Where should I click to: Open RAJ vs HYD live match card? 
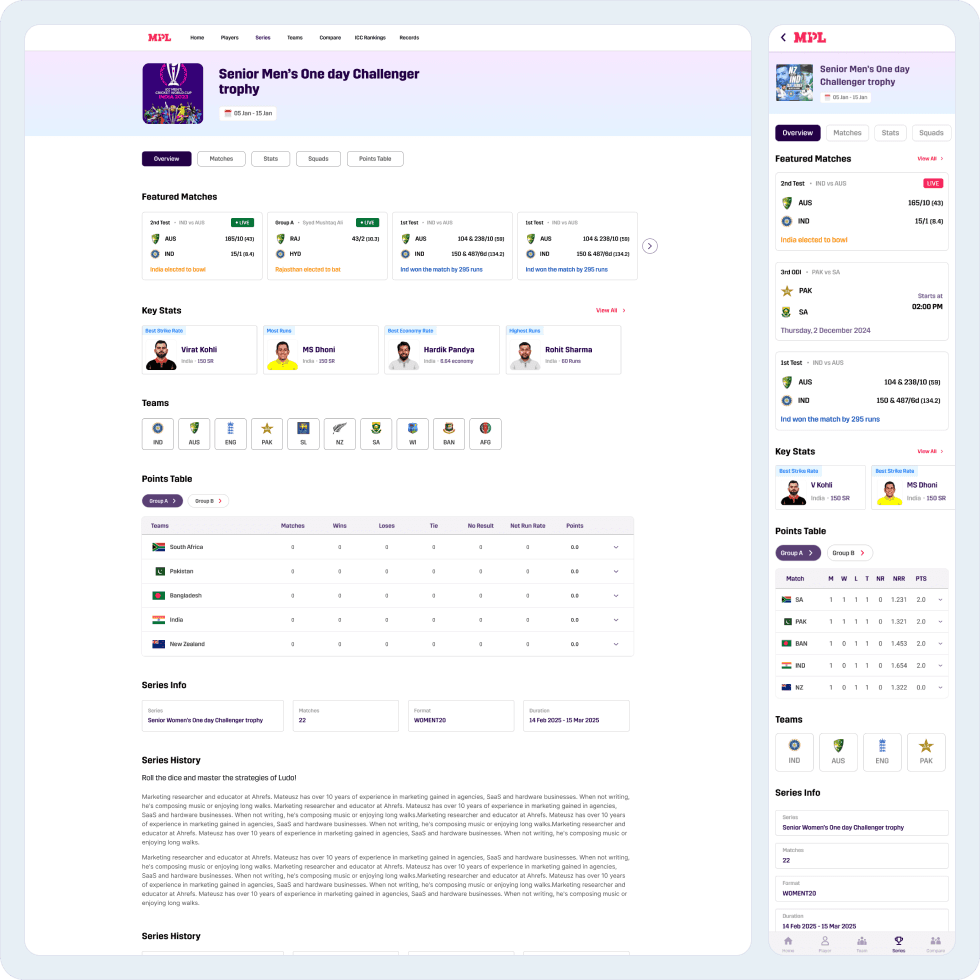[328, 246]
